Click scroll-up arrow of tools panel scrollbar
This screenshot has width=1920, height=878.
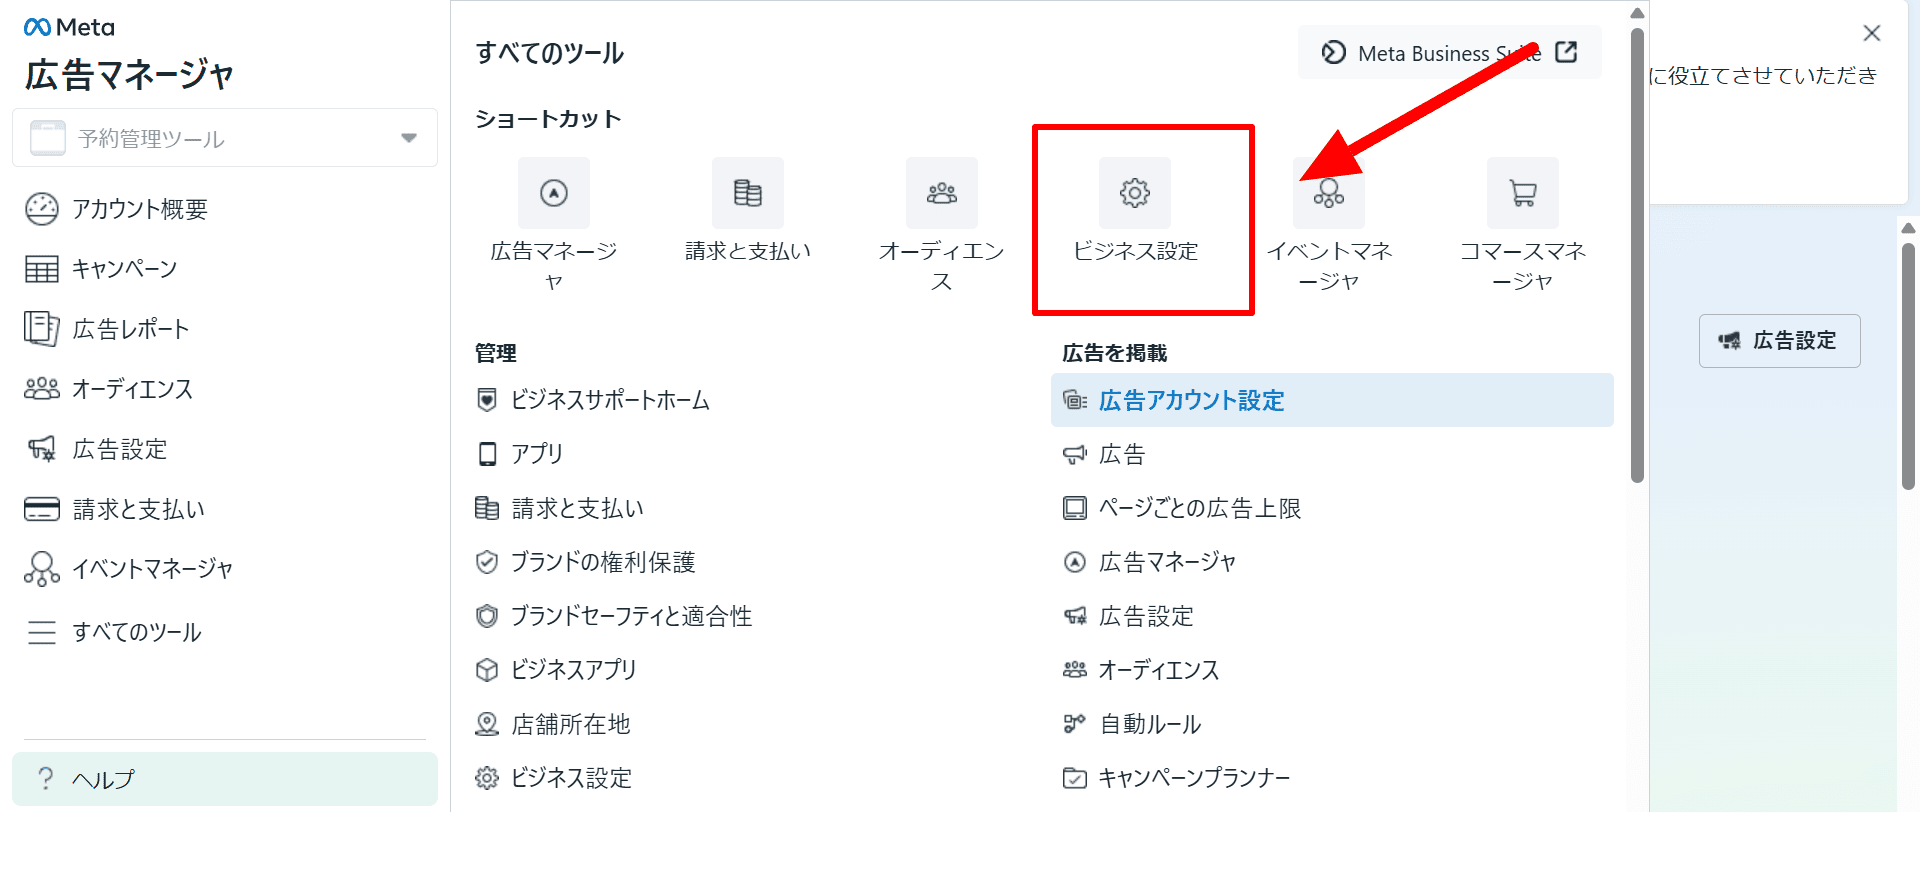(1637, 13)
